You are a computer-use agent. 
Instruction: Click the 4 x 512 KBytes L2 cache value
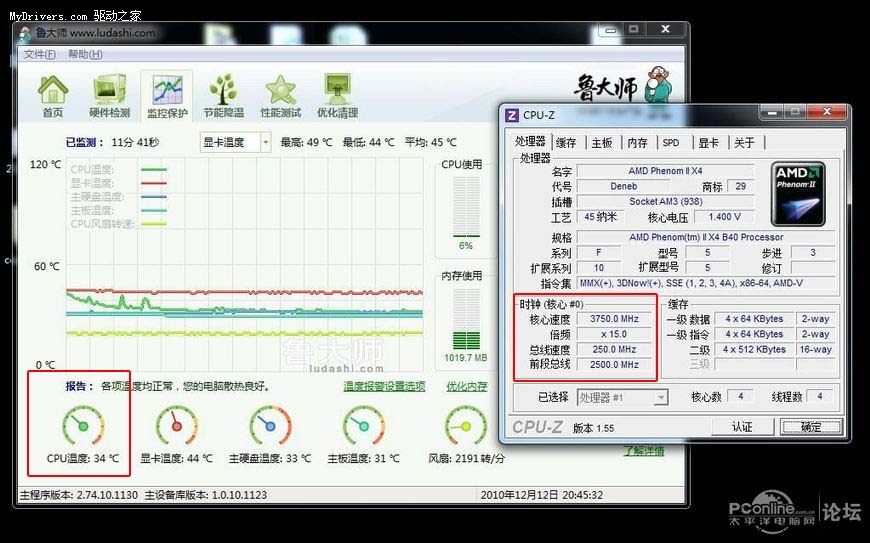click(754, 349)
